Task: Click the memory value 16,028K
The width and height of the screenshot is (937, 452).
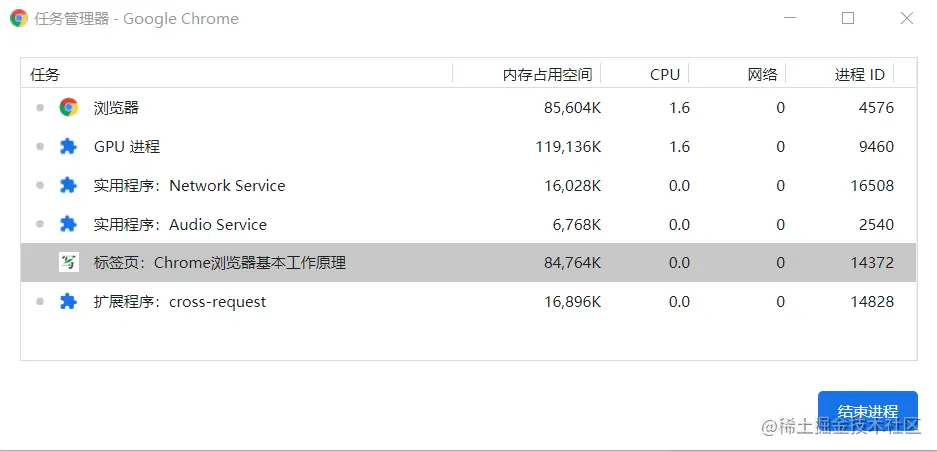Action: click(572, 185)
